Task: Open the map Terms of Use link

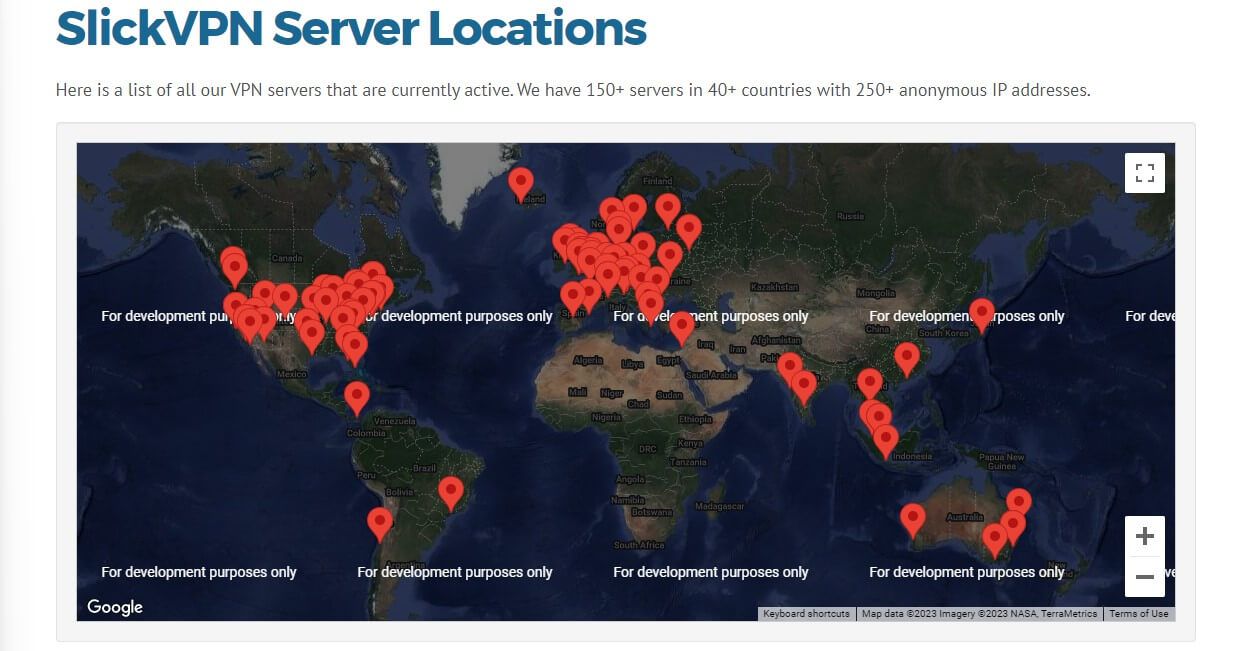Action: click(1138, 614)
